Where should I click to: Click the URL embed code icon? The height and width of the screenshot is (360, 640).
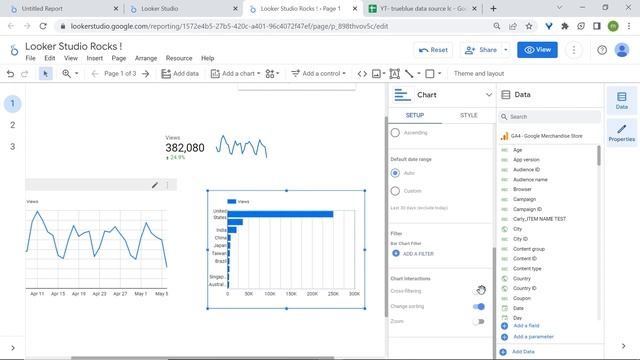[x=362, y=74]
